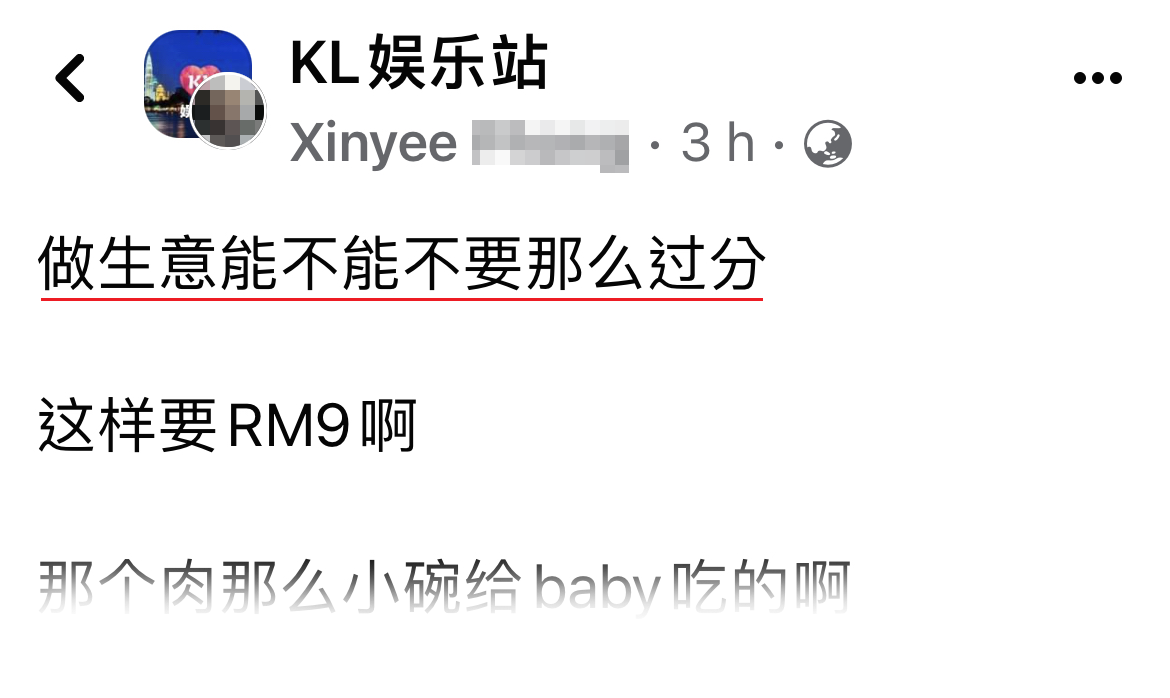1170x698 pixels.
Task: Tap the characters 娱乐站 in the header
Action: tap(458, 63)
